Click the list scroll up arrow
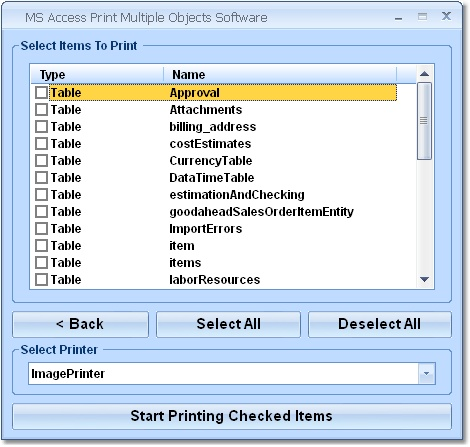Viewport: 470px width, 447px height. 424,74
